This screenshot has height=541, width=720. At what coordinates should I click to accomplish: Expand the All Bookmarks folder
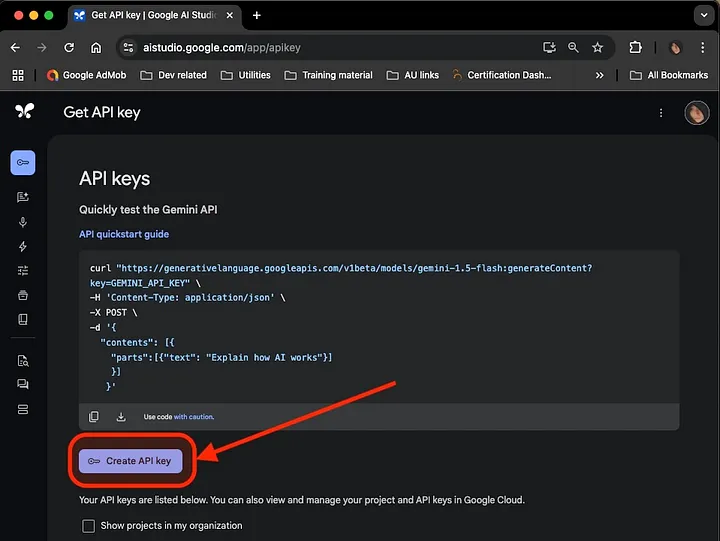click(x=669, y=75)
